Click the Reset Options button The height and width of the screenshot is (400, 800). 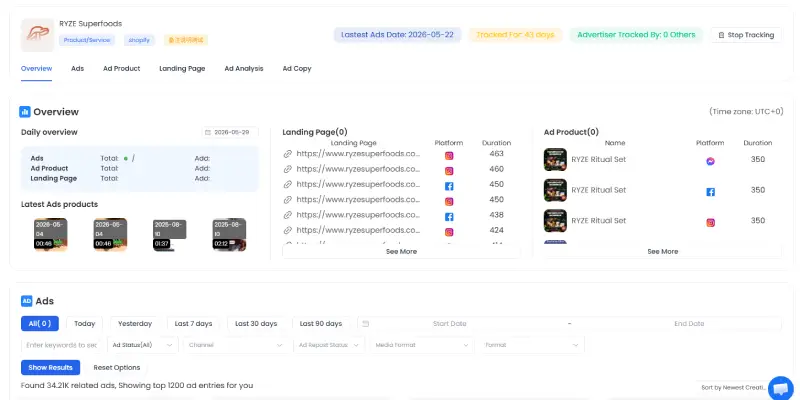click(117, 367)
